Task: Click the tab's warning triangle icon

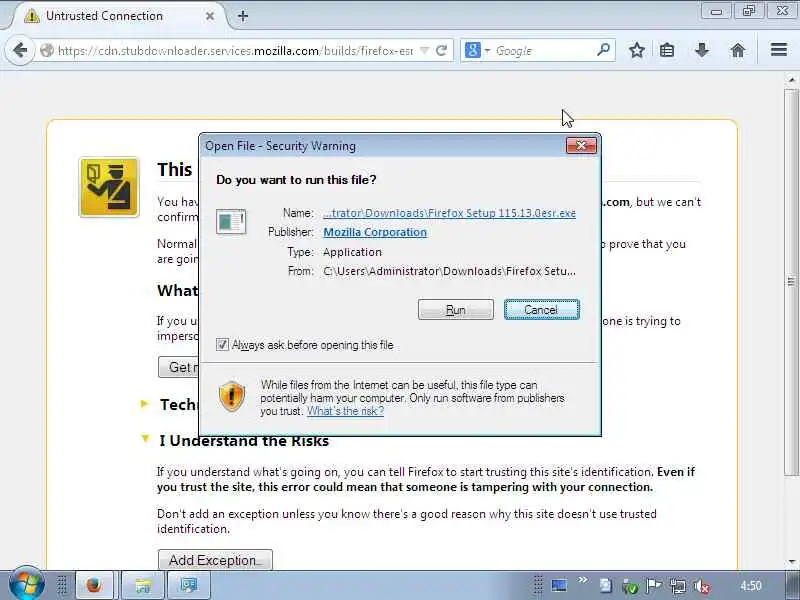Action: pyautogui.click(x=32, y=16)
